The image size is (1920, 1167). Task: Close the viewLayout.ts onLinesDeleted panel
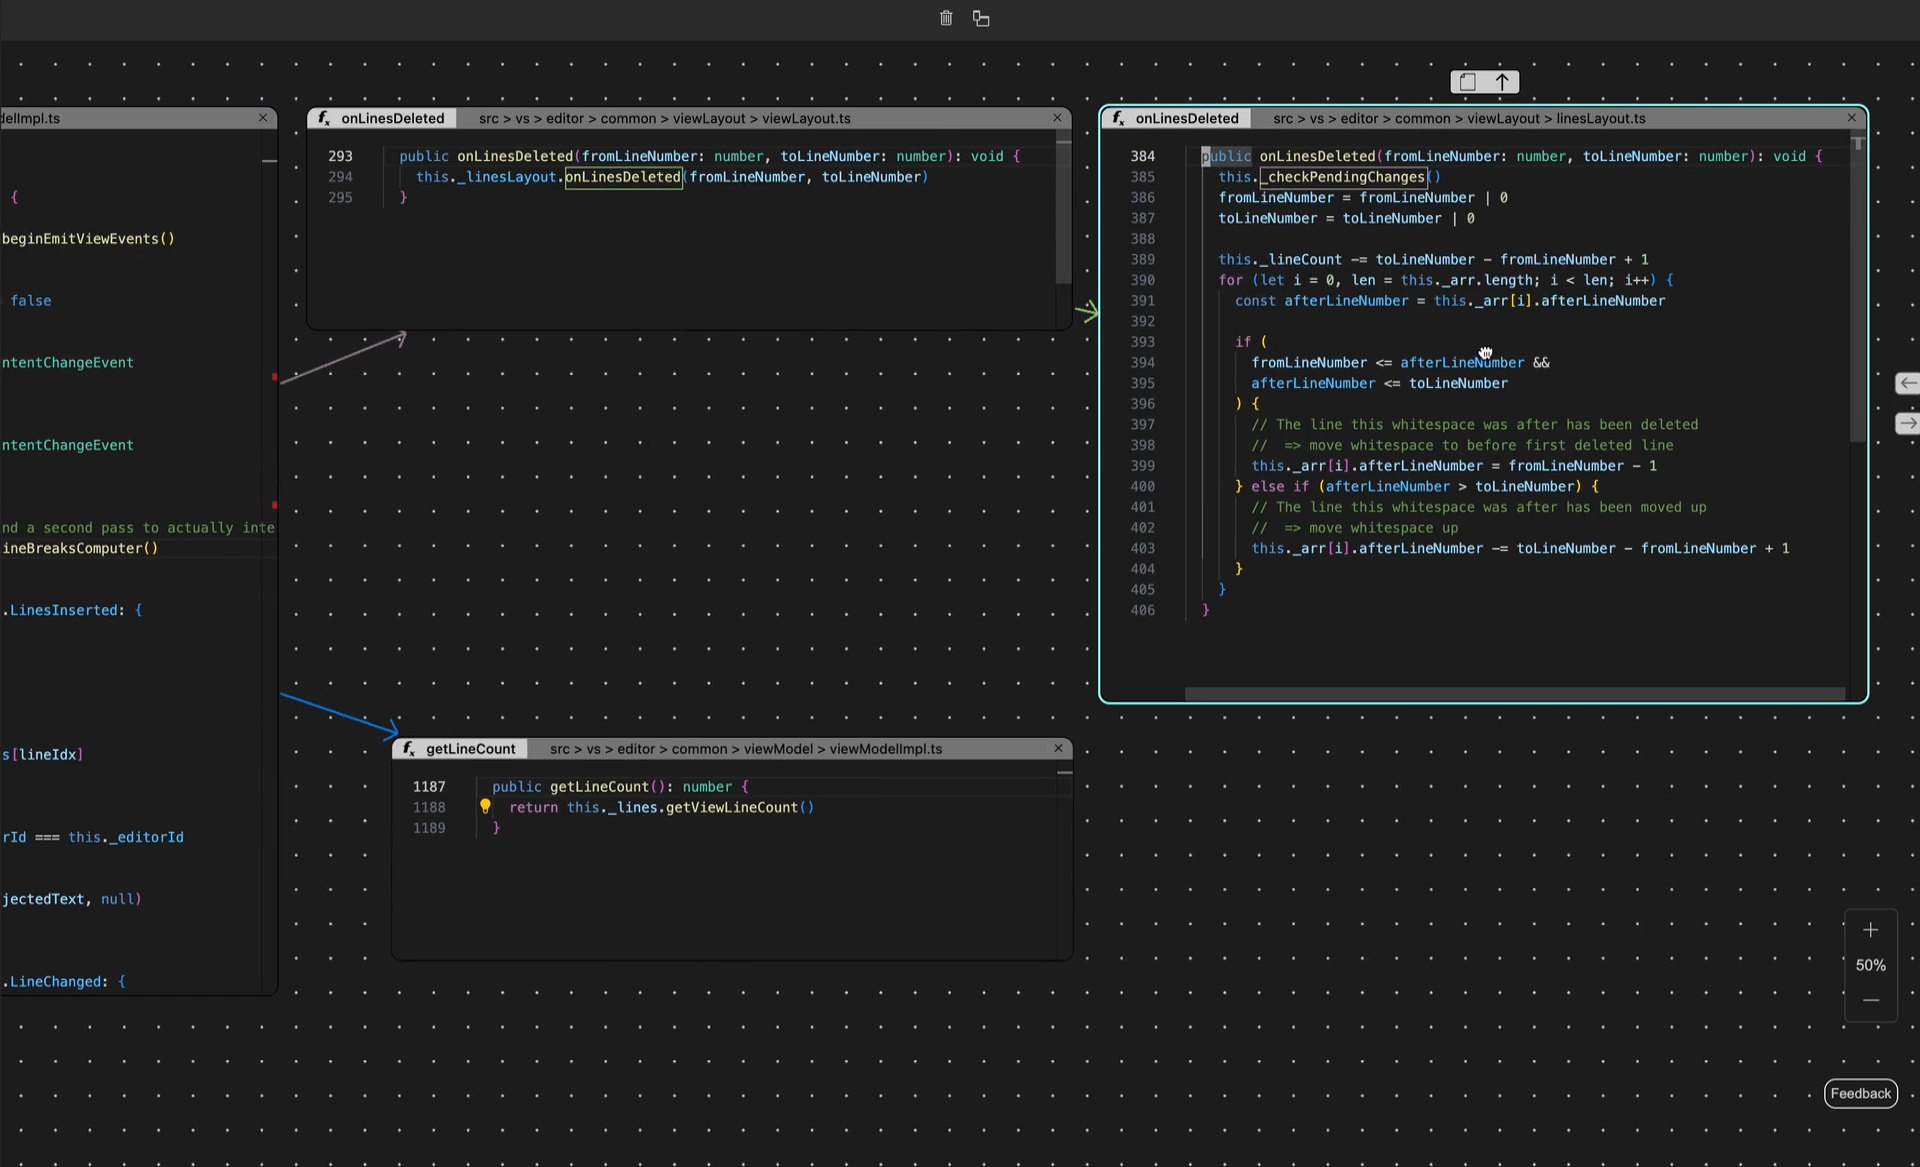pos(1057,118)
